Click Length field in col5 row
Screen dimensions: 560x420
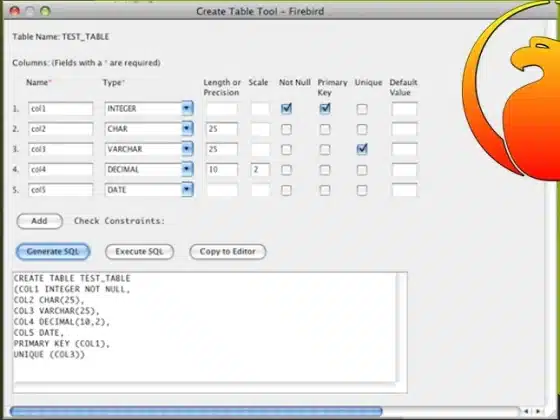222,190
